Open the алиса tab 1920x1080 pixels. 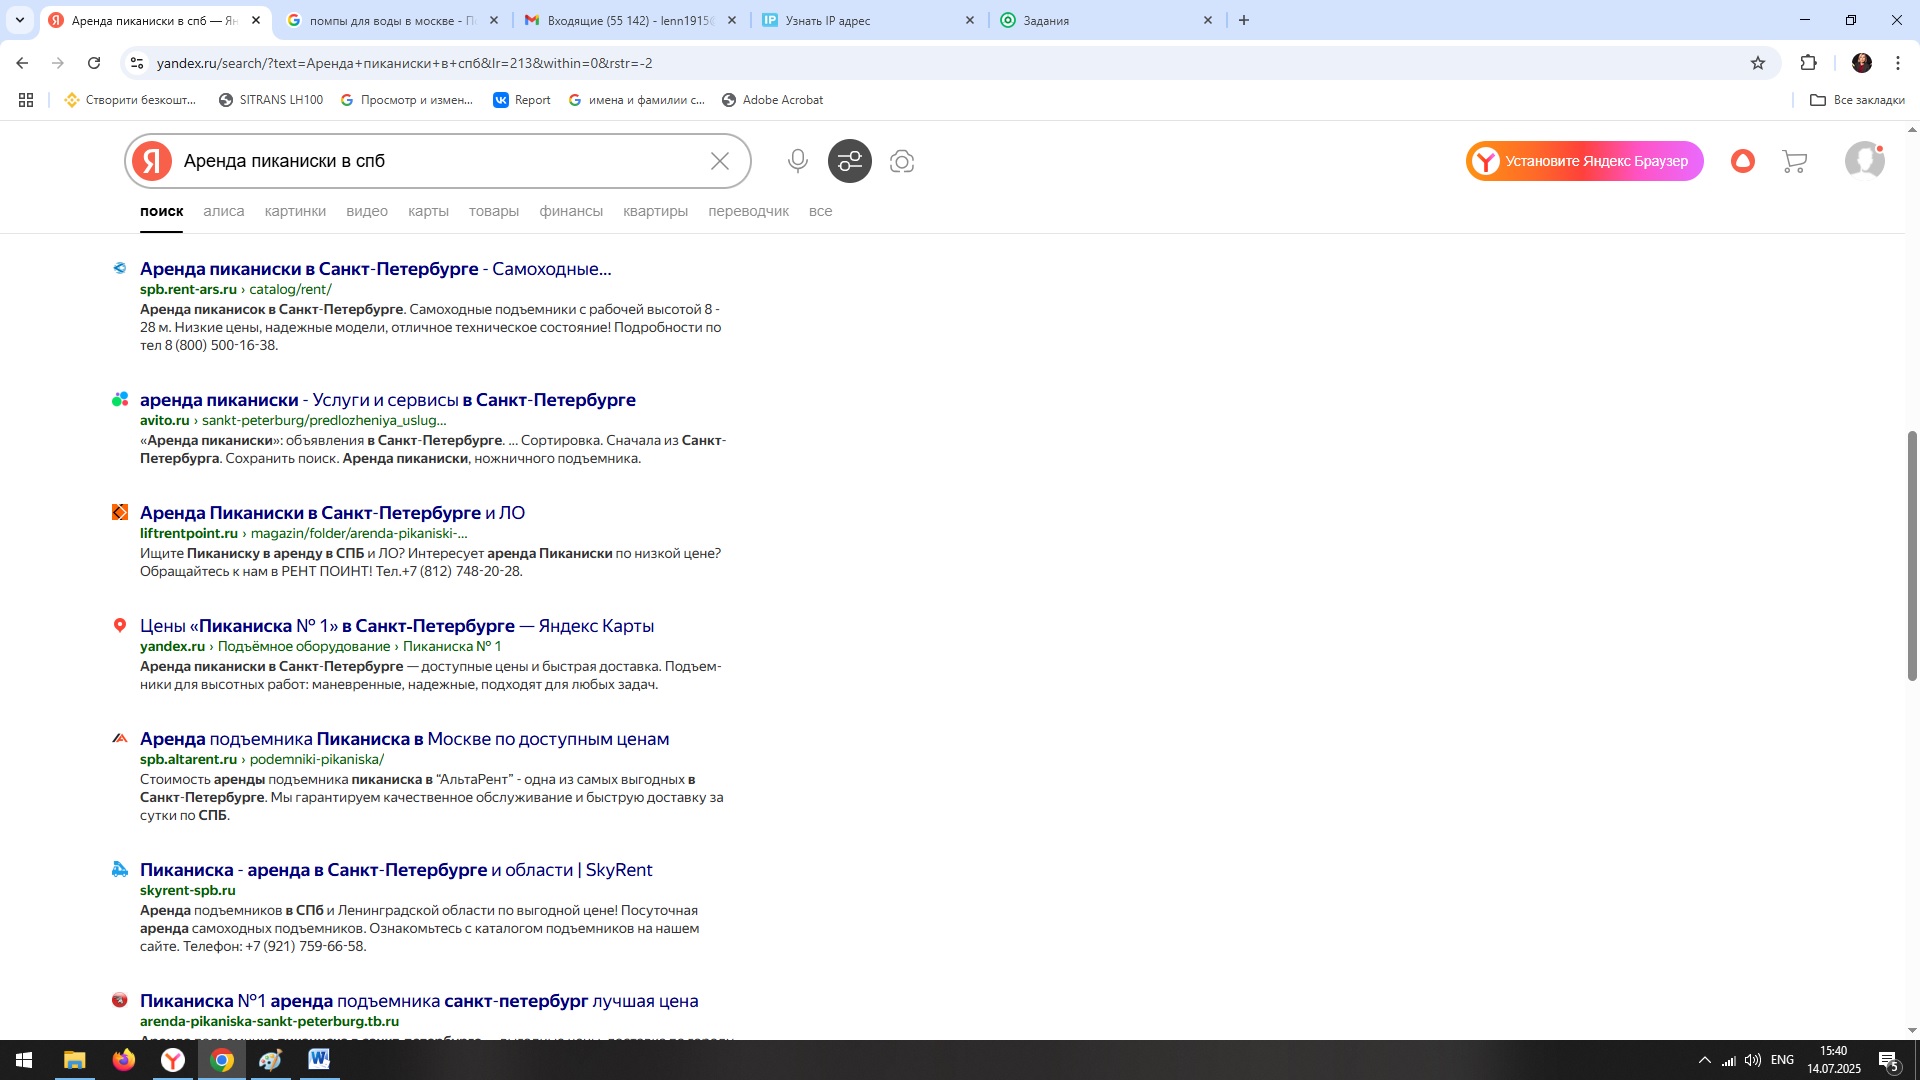(224, 211)
